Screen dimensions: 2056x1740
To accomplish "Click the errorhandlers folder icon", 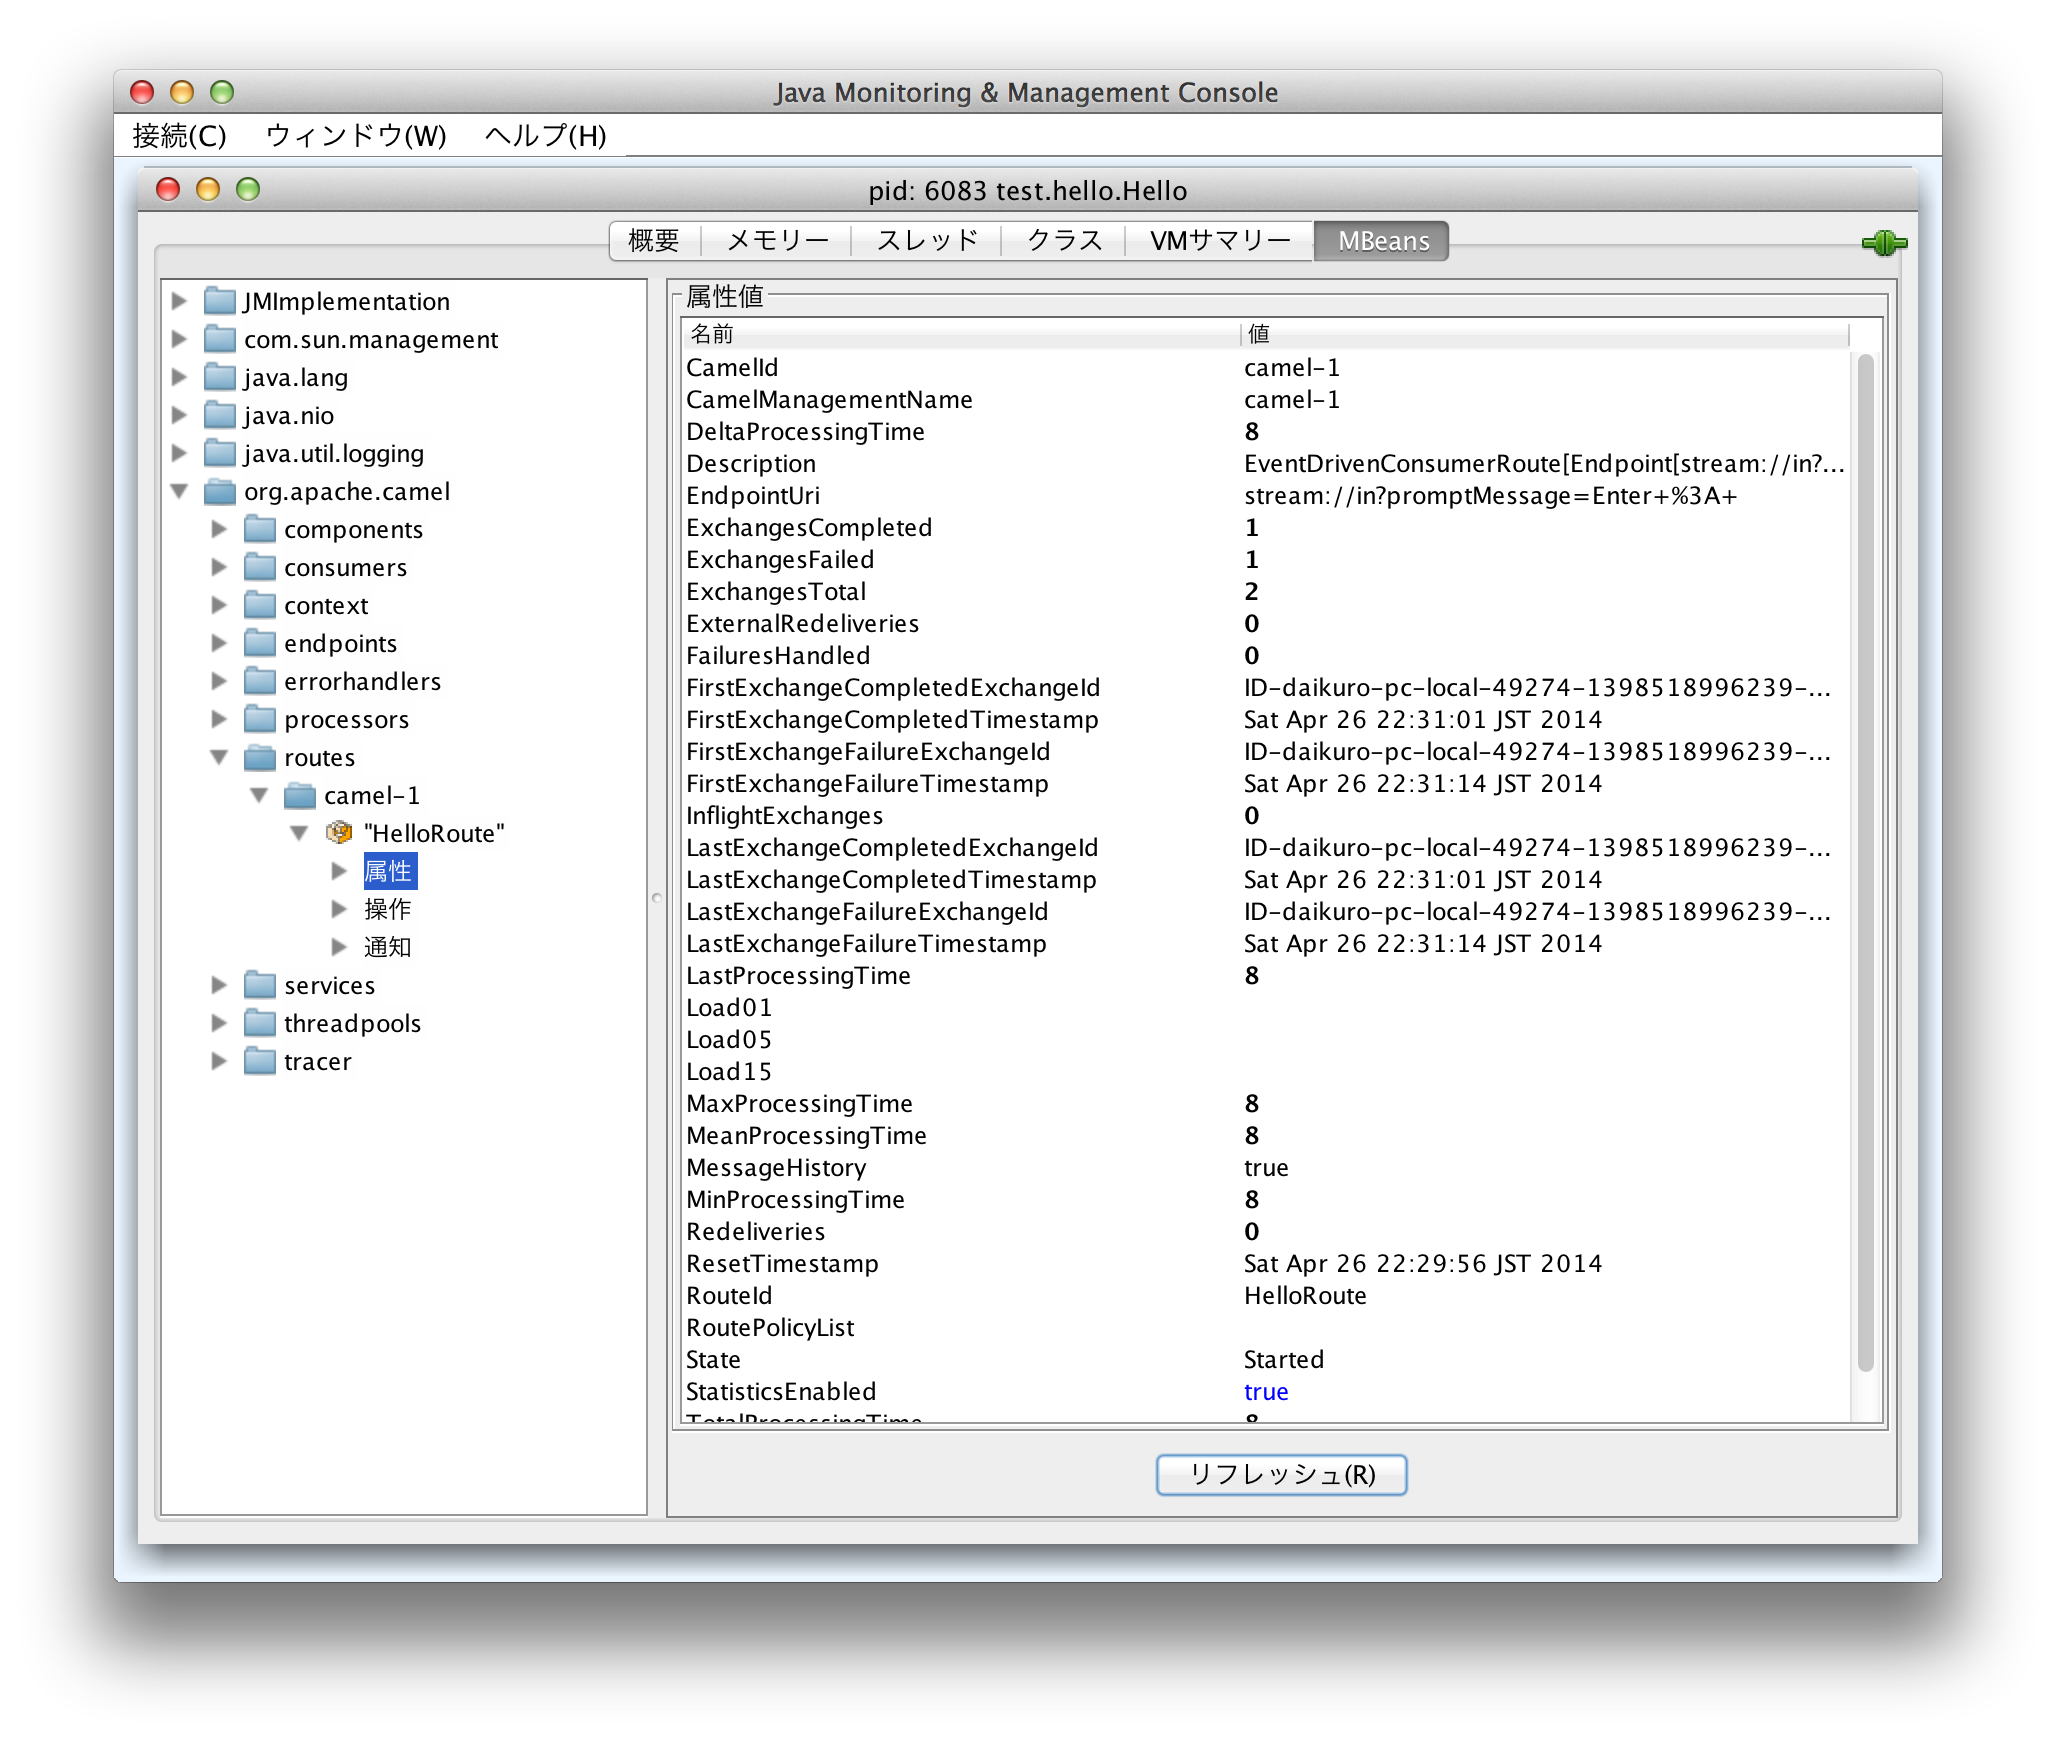I will click(x=260, y=681).
